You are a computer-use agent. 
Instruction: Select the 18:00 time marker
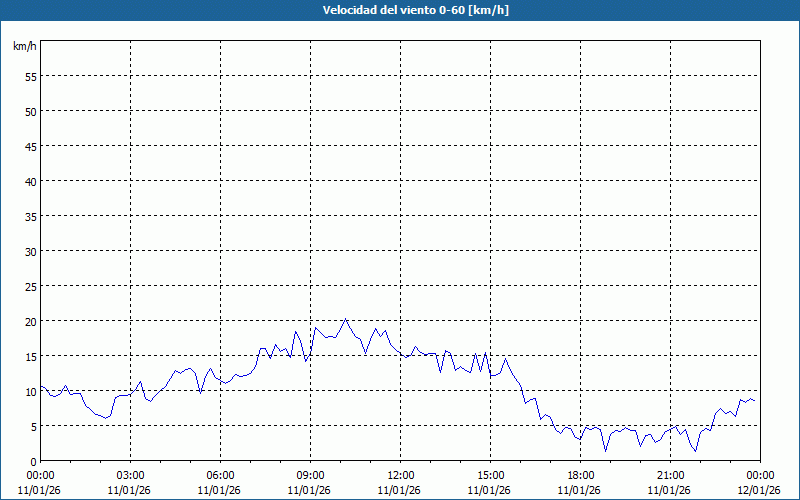580,475
